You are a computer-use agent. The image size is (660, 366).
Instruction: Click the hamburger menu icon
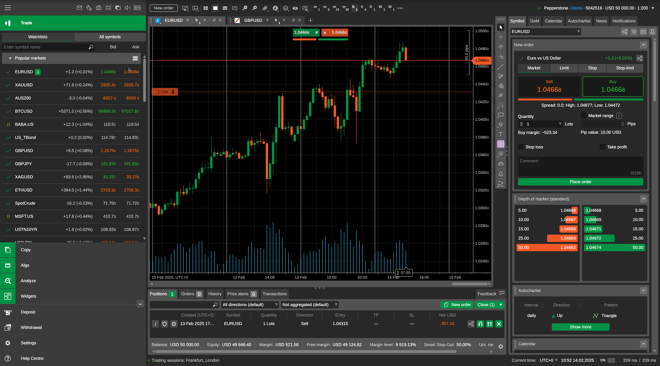pos(8,8)
